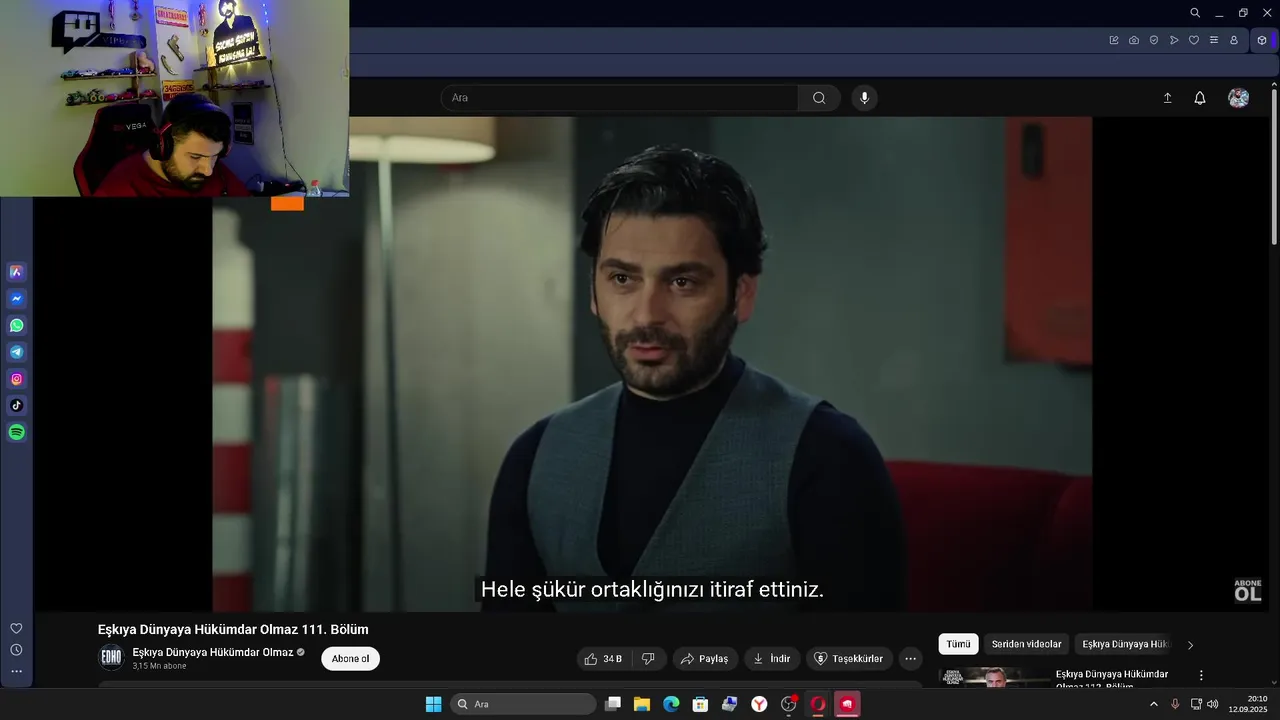Viewport: 1280px width, 720px height.
Task: Focus the YouTube search field Ara
Action: [x=619, y=98]
